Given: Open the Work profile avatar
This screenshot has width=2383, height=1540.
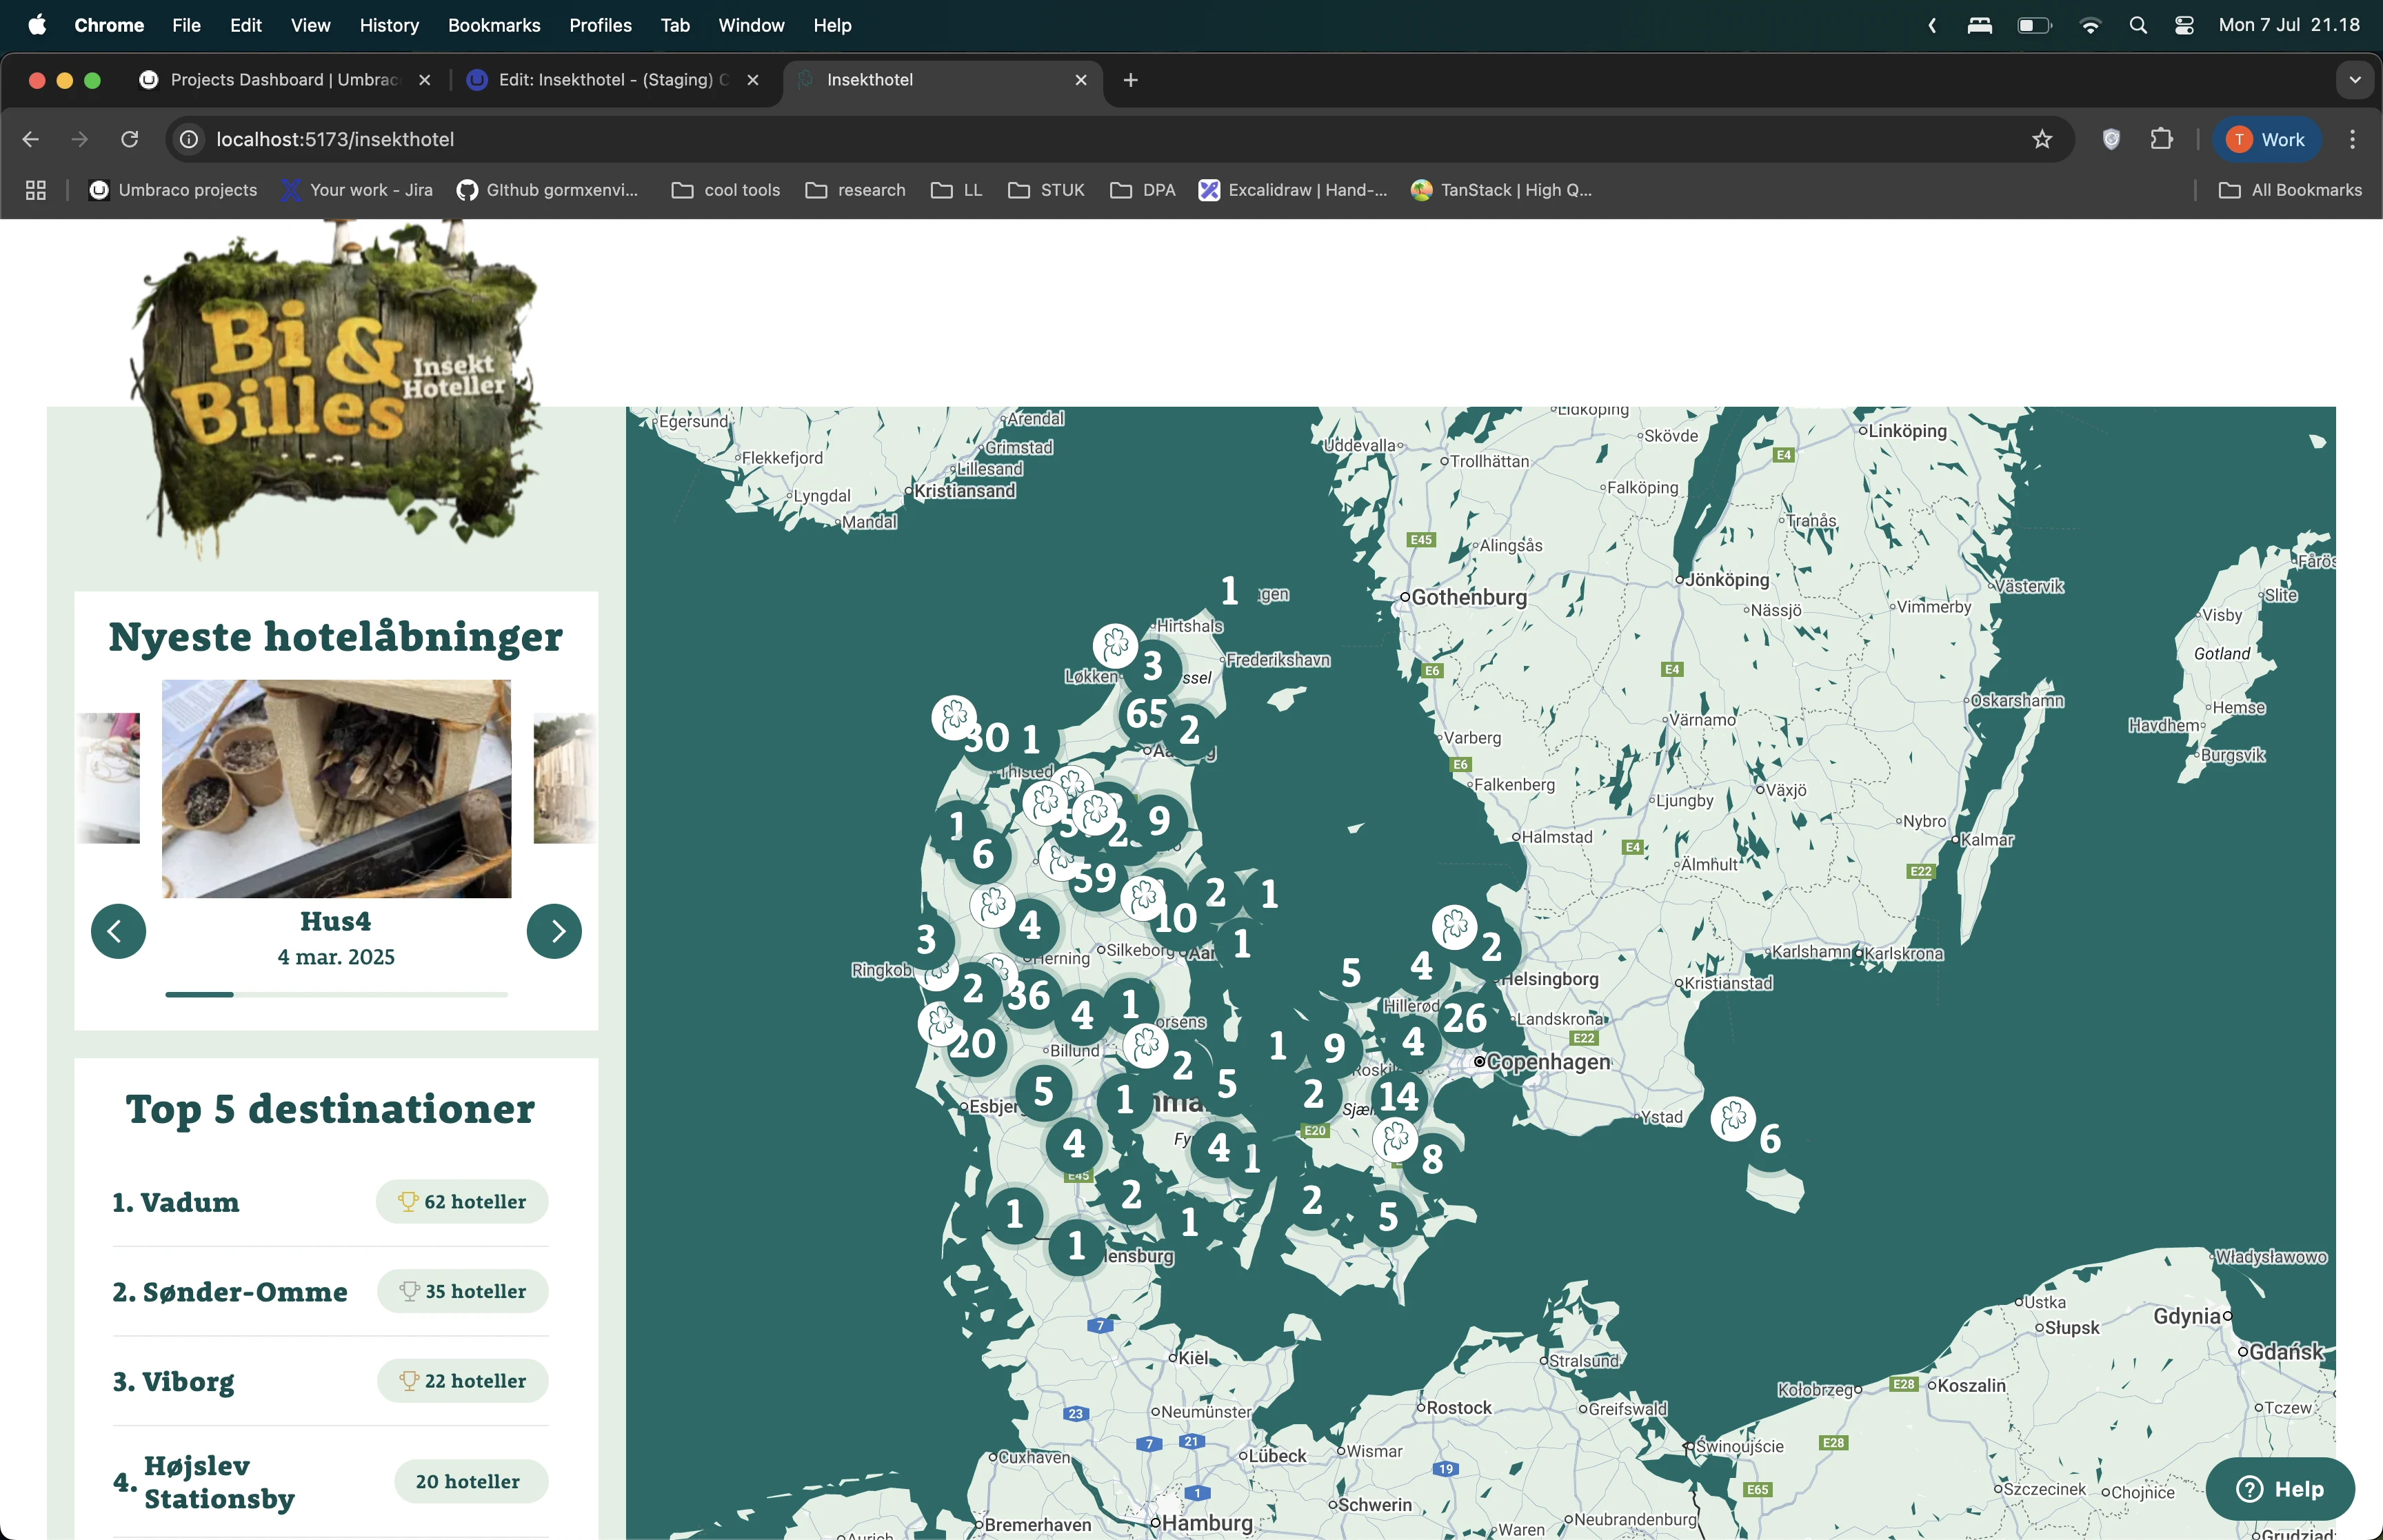Looking at the screenshot, I should 2266,139.
